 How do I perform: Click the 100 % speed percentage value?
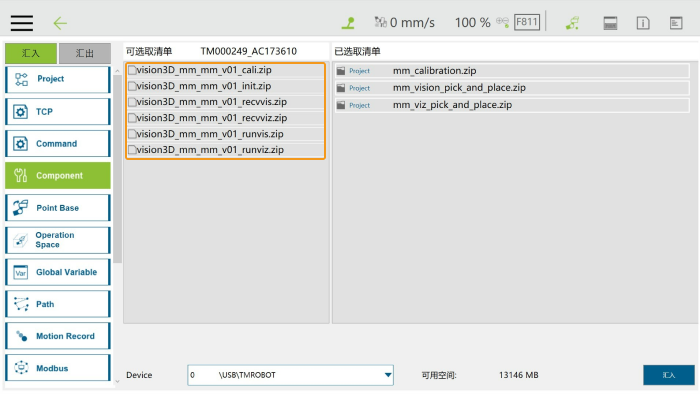472,22
